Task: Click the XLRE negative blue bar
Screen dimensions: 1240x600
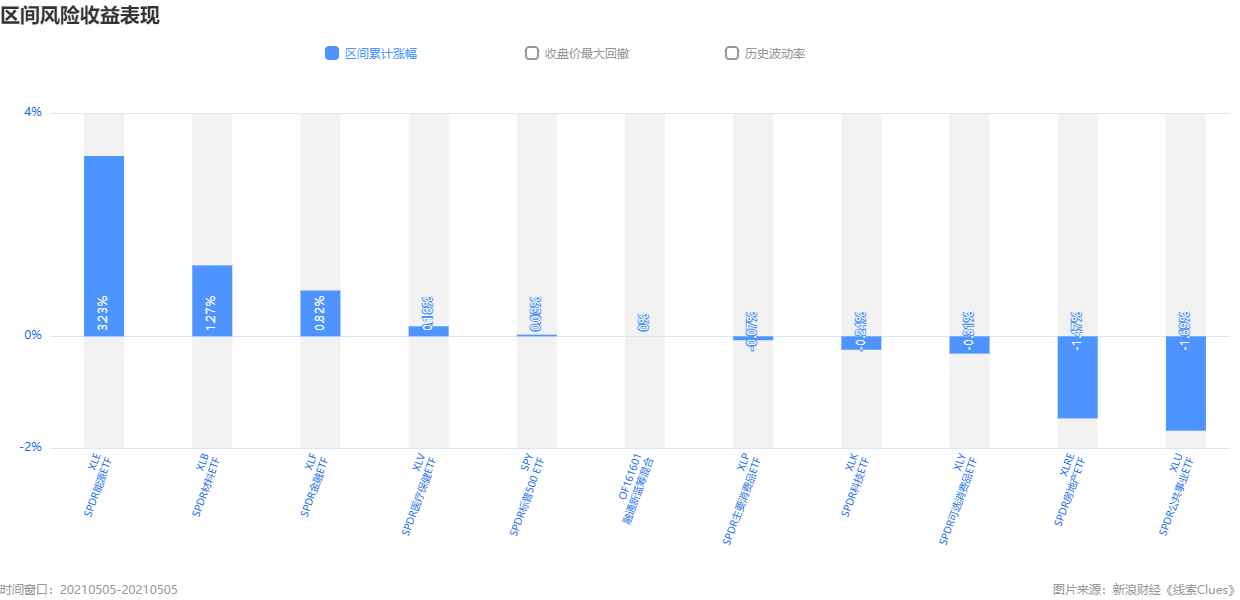Action: tap(1077, 377)
